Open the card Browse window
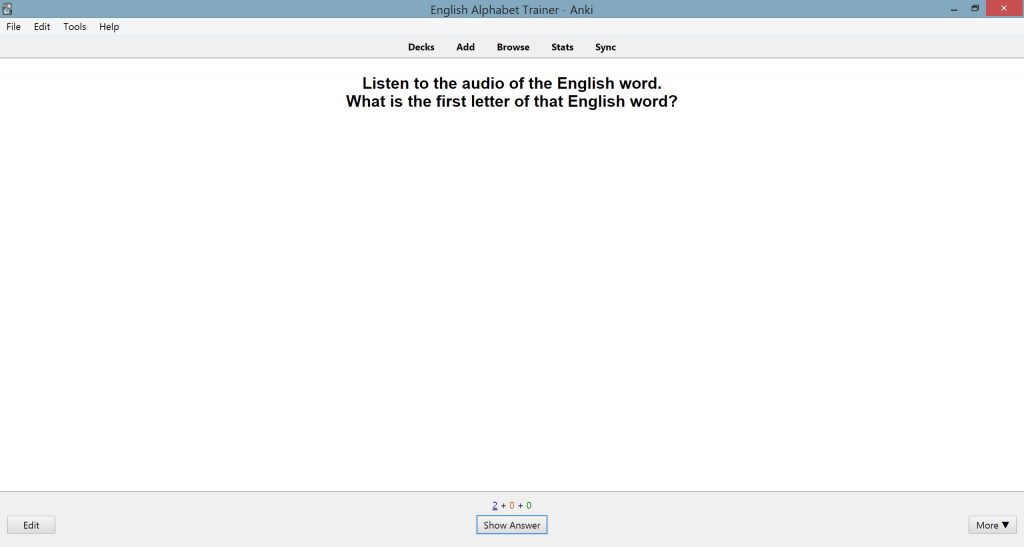The width and height of the screenshot is (1024, 547). [x=513, y=47]
